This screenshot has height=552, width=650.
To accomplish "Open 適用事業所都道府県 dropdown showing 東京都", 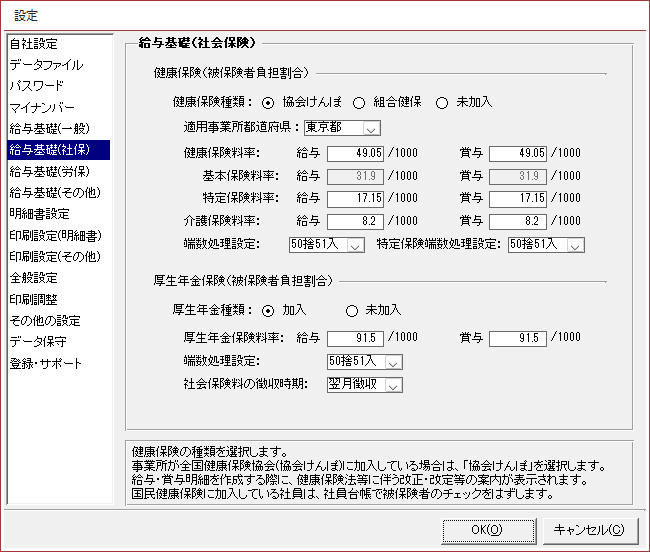I will 342,128.
